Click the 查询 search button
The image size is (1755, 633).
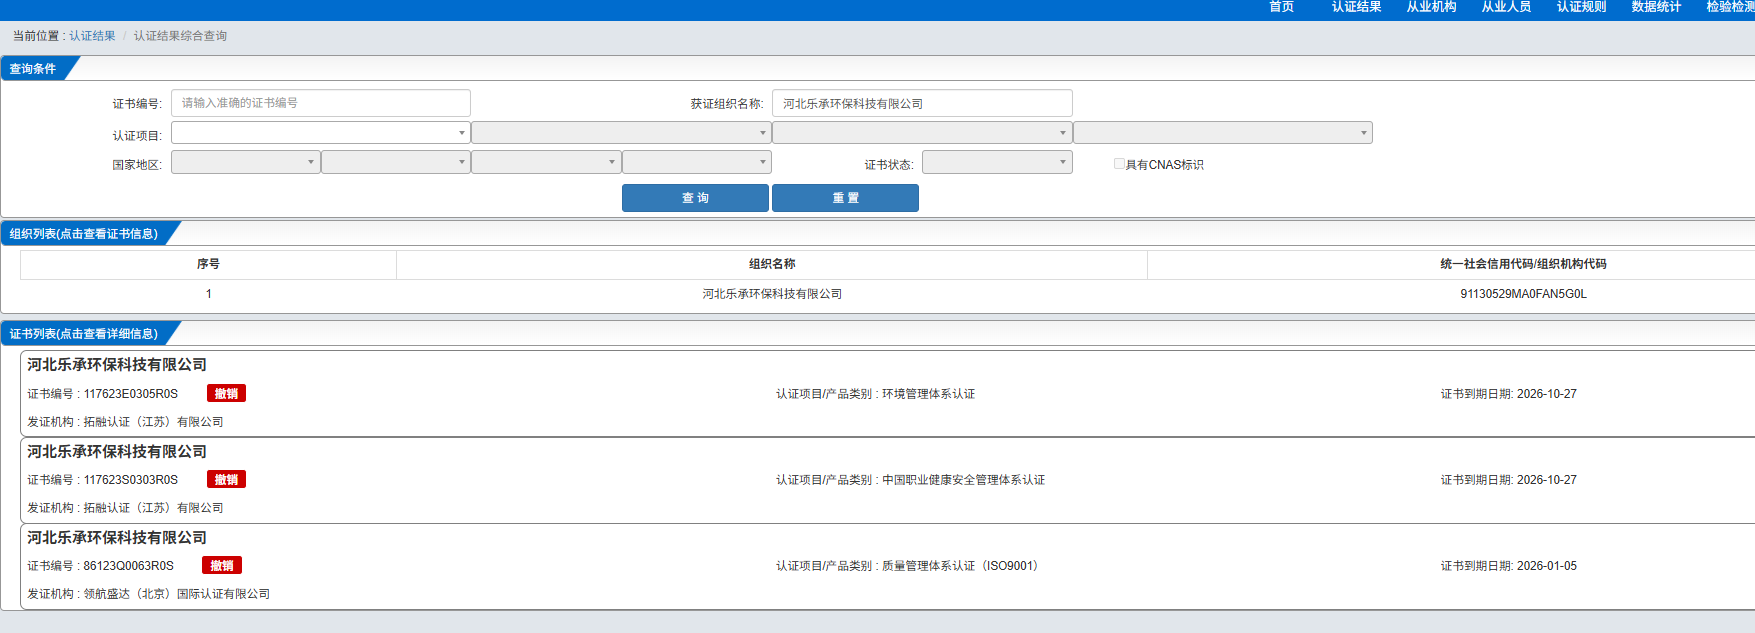pos(695,198)
